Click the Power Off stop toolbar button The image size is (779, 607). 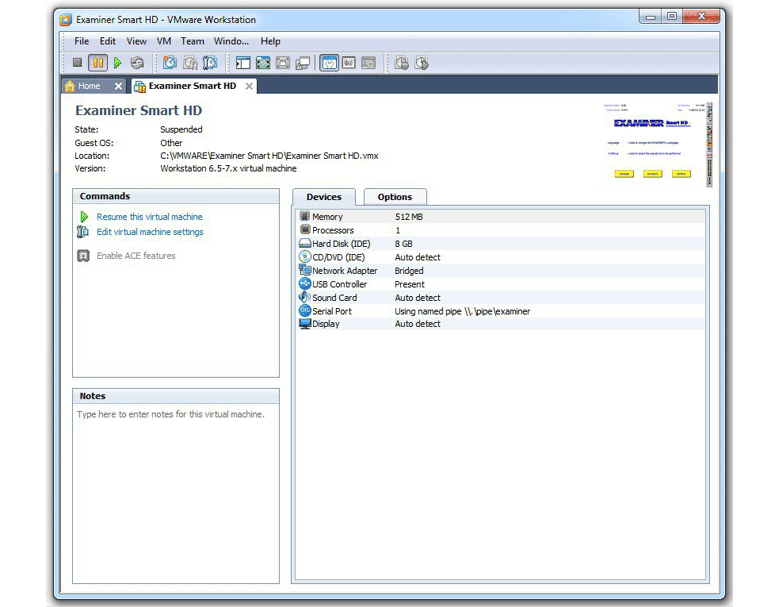pyautogui.click(x=78, y=63)
